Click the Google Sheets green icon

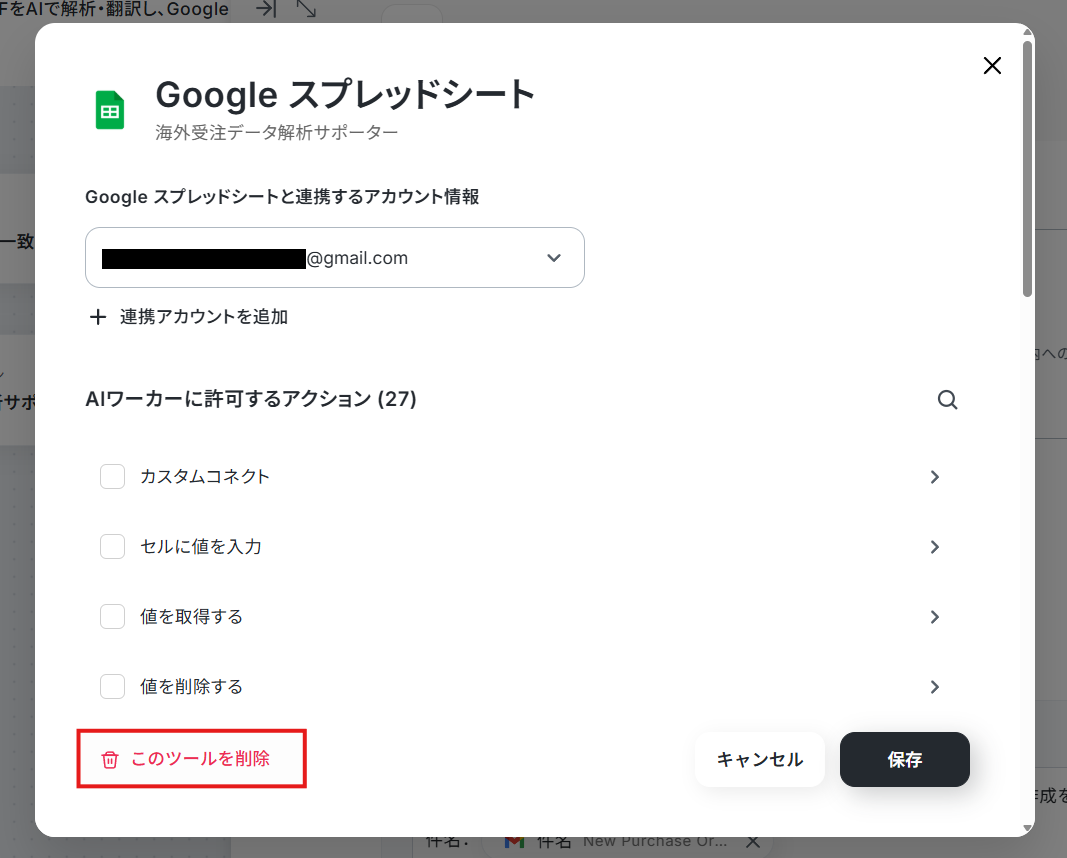[x=110, y=110]
